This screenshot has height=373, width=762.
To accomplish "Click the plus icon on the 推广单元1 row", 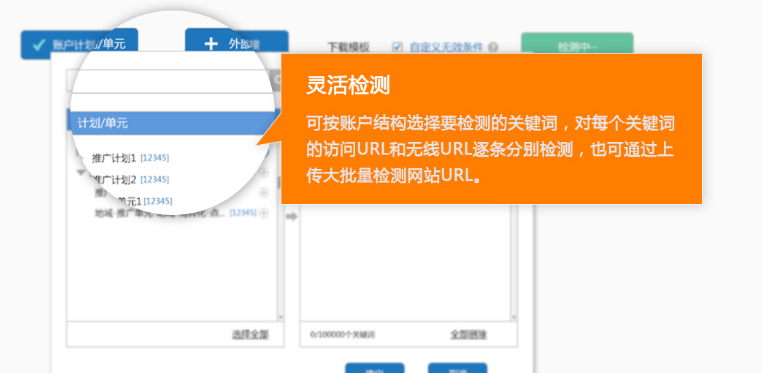I will point(264,193).
